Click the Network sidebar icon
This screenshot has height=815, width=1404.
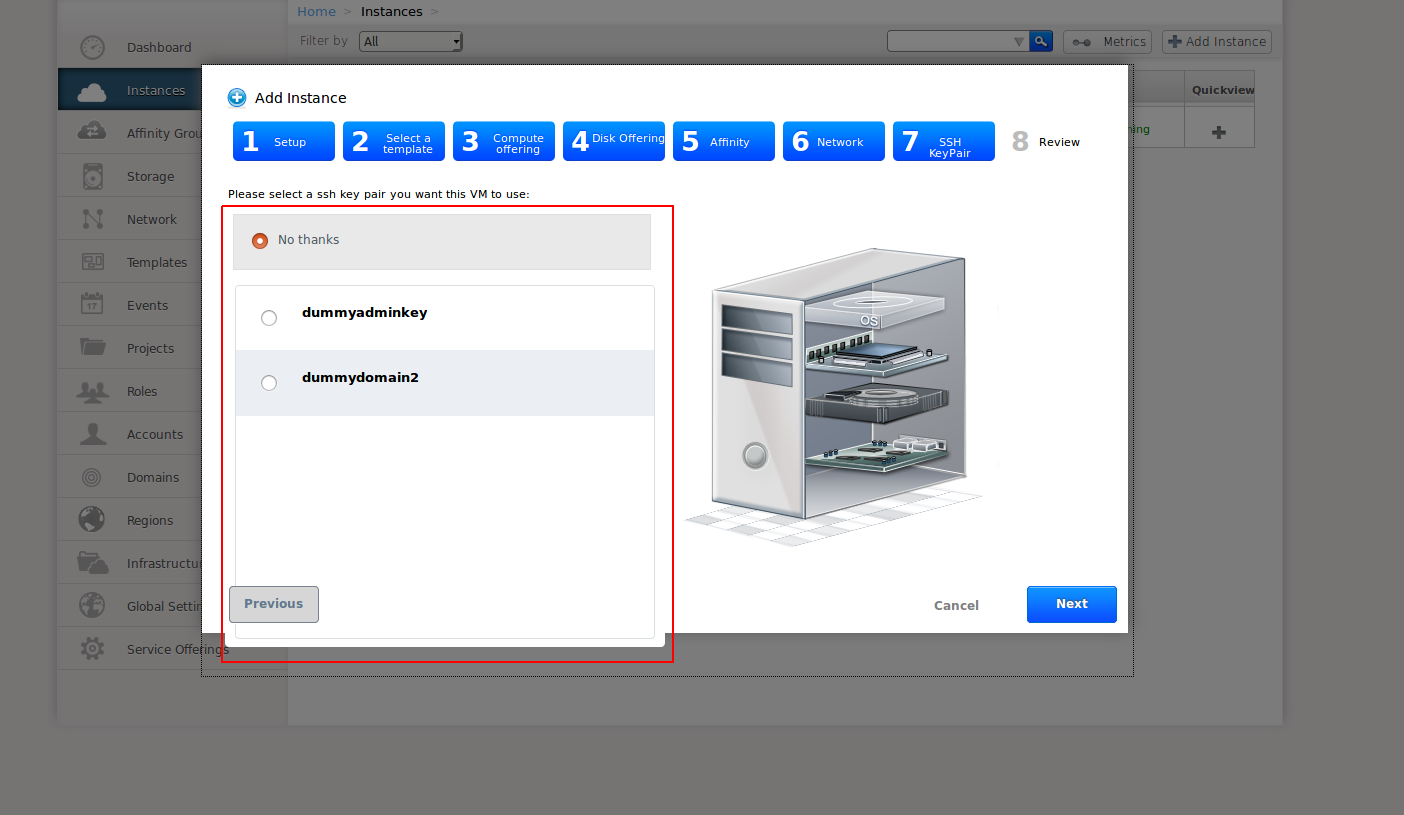coord(92,219)
